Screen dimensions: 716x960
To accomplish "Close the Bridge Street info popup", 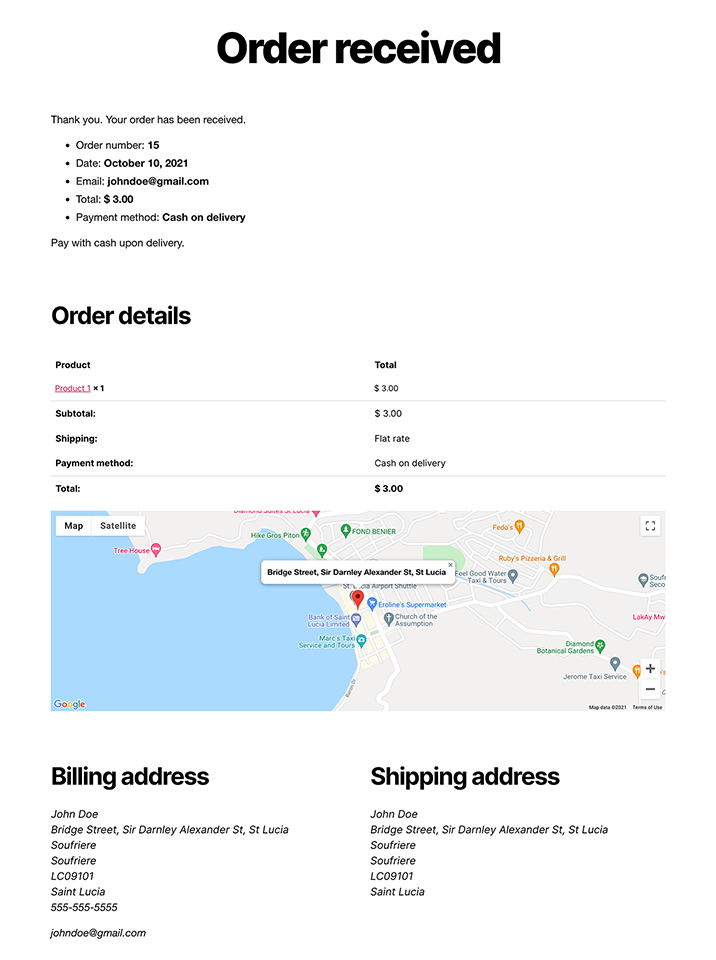I will (450, 565).
